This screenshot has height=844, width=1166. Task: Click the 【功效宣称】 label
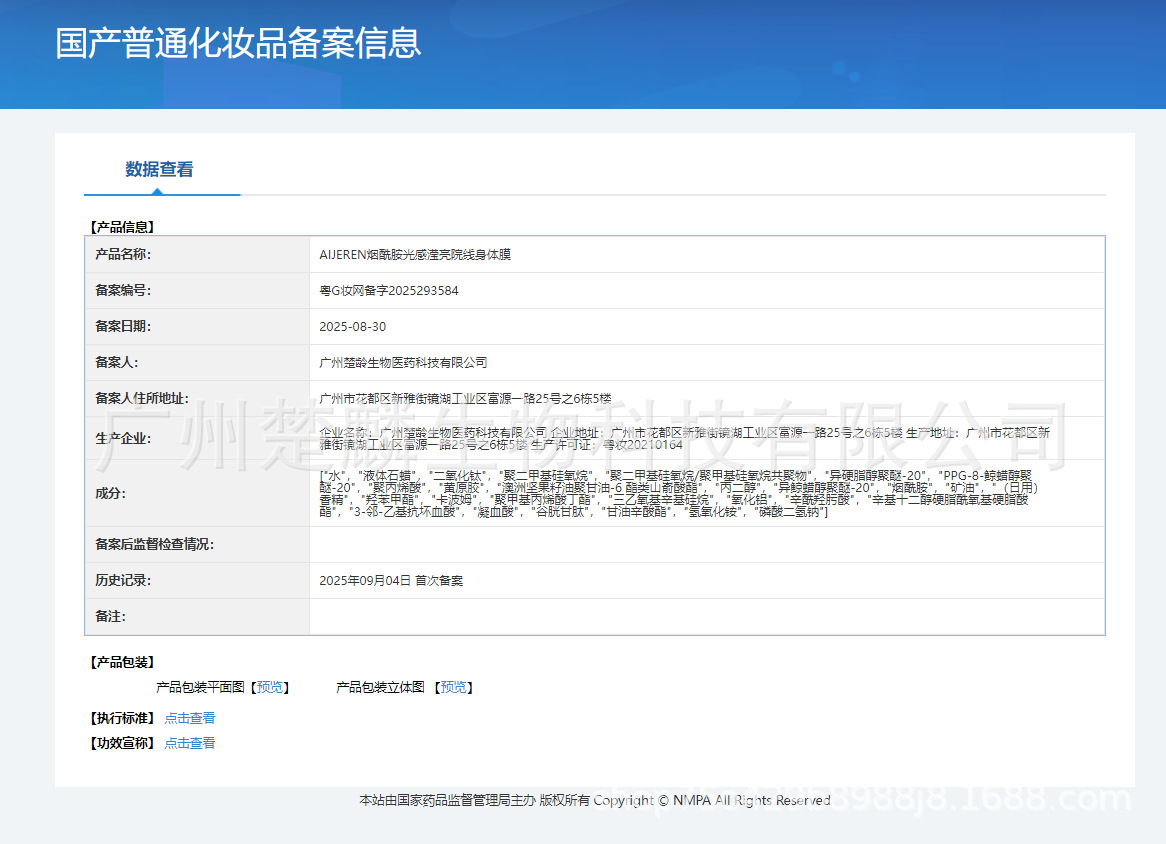pos(122,743)
